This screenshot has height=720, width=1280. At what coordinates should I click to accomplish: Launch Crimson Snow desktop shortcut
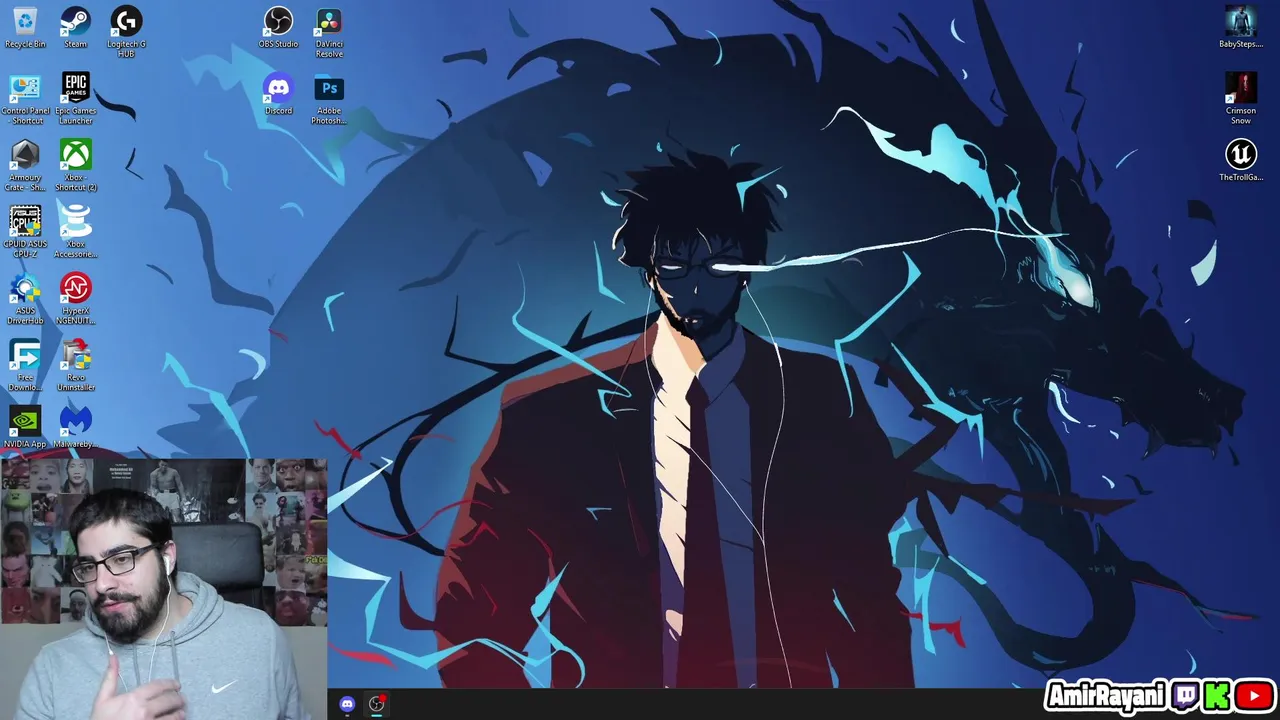[x=1241, y=99]
